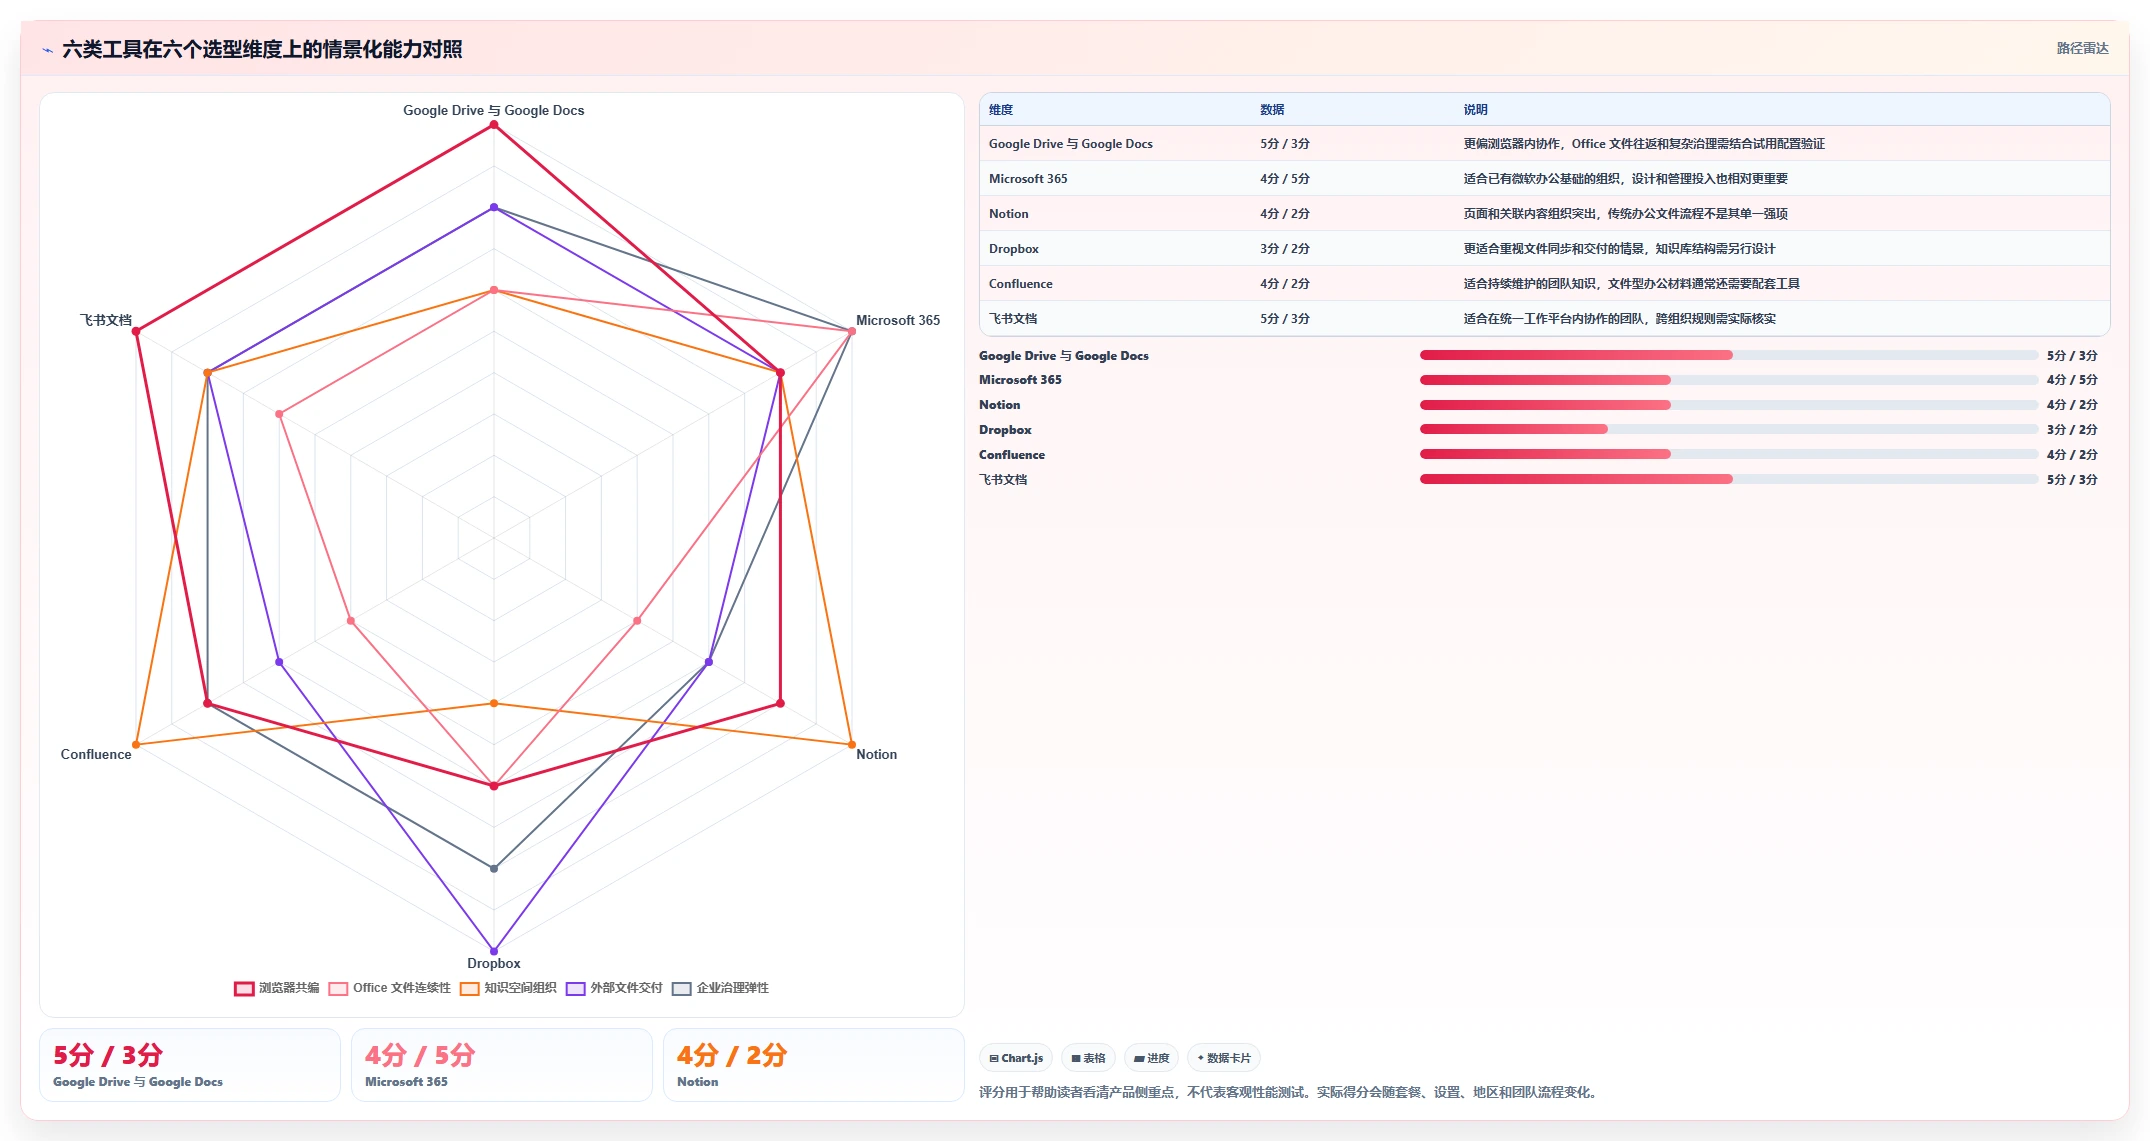Toggle the 外部文件交付 legend series
This screenshot has height=1141, width=2150.
[x=614, y=988]
